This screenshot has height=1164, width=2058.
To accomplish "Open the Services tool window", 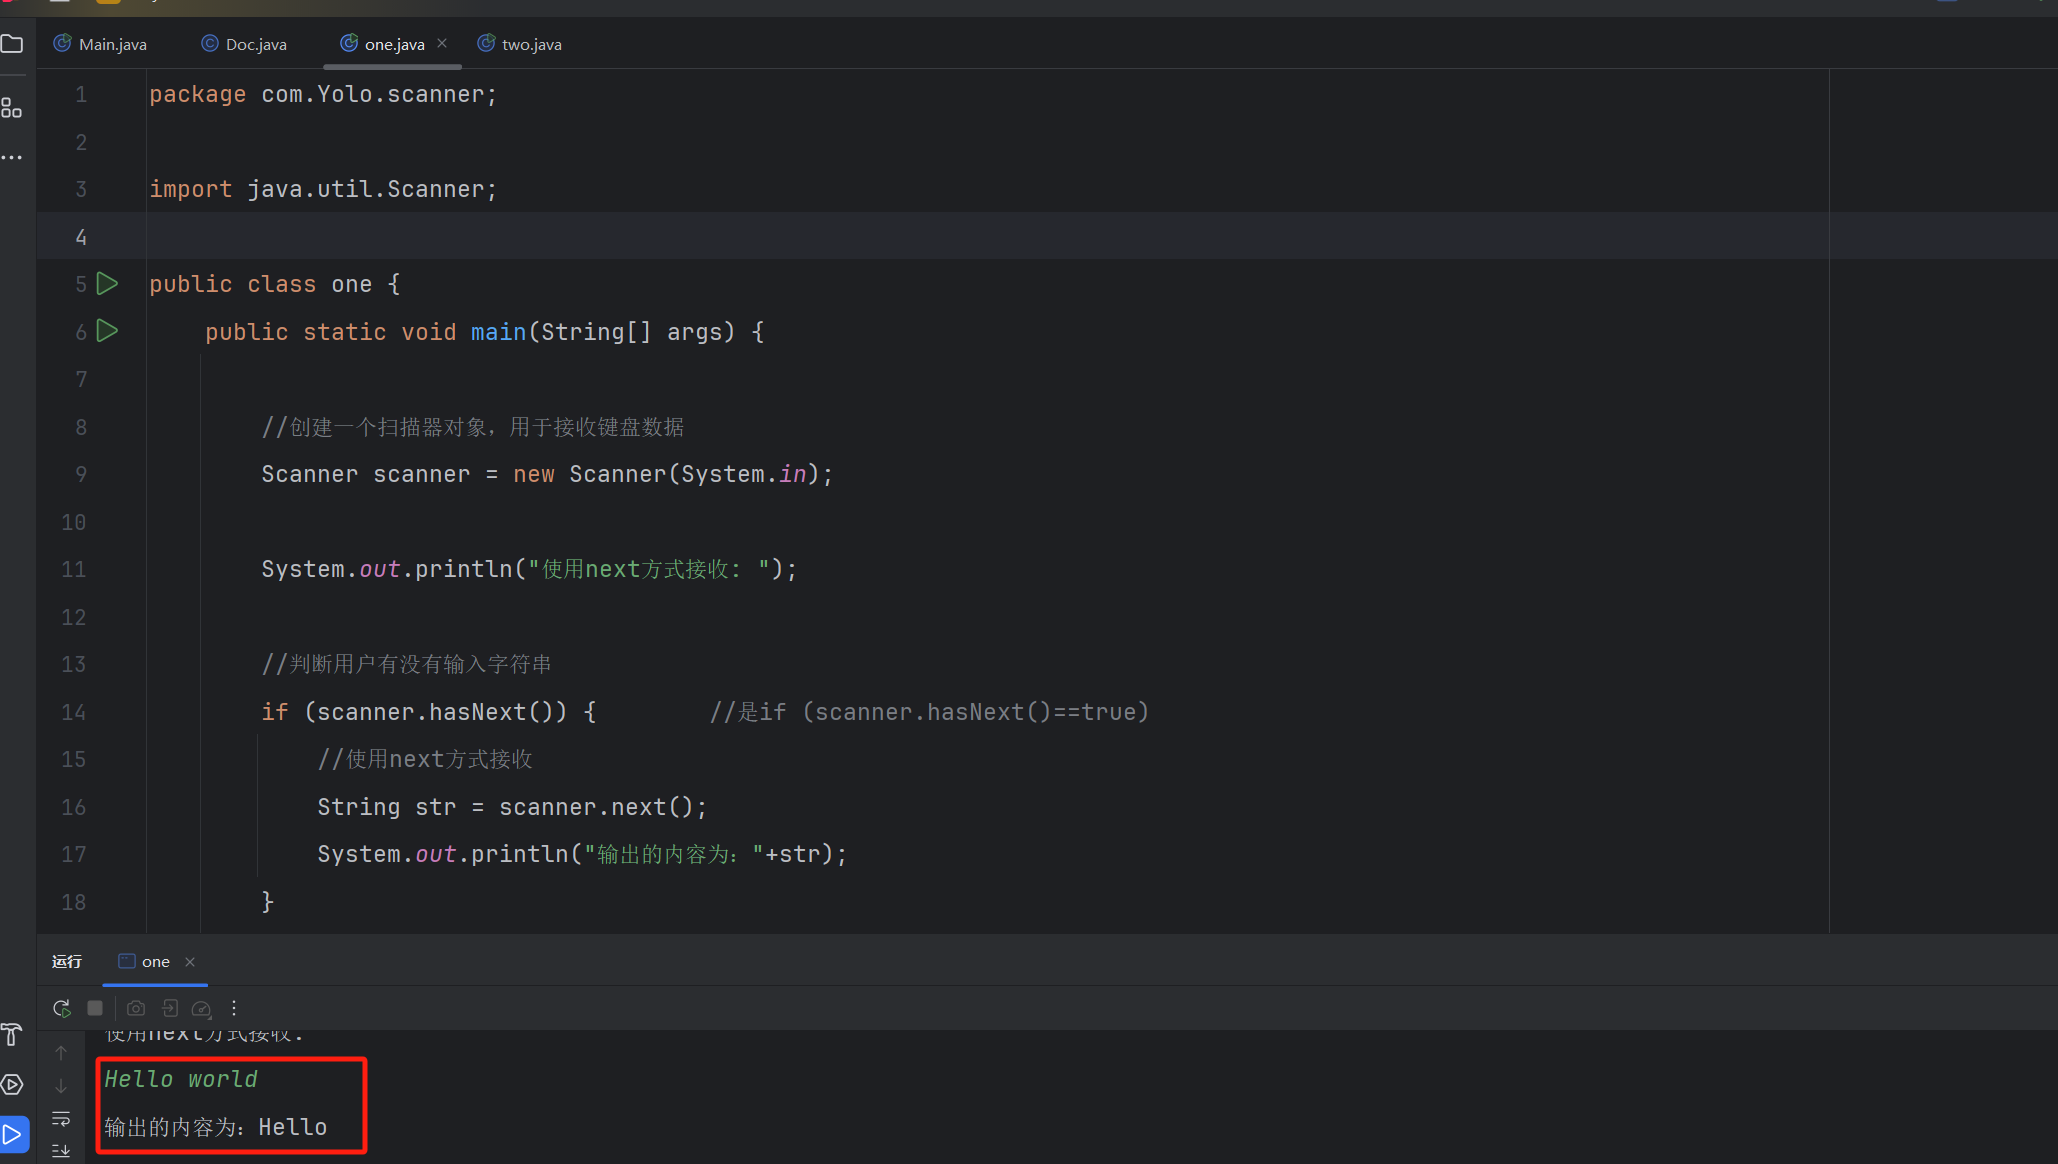I will click(x=12, y=1085).
